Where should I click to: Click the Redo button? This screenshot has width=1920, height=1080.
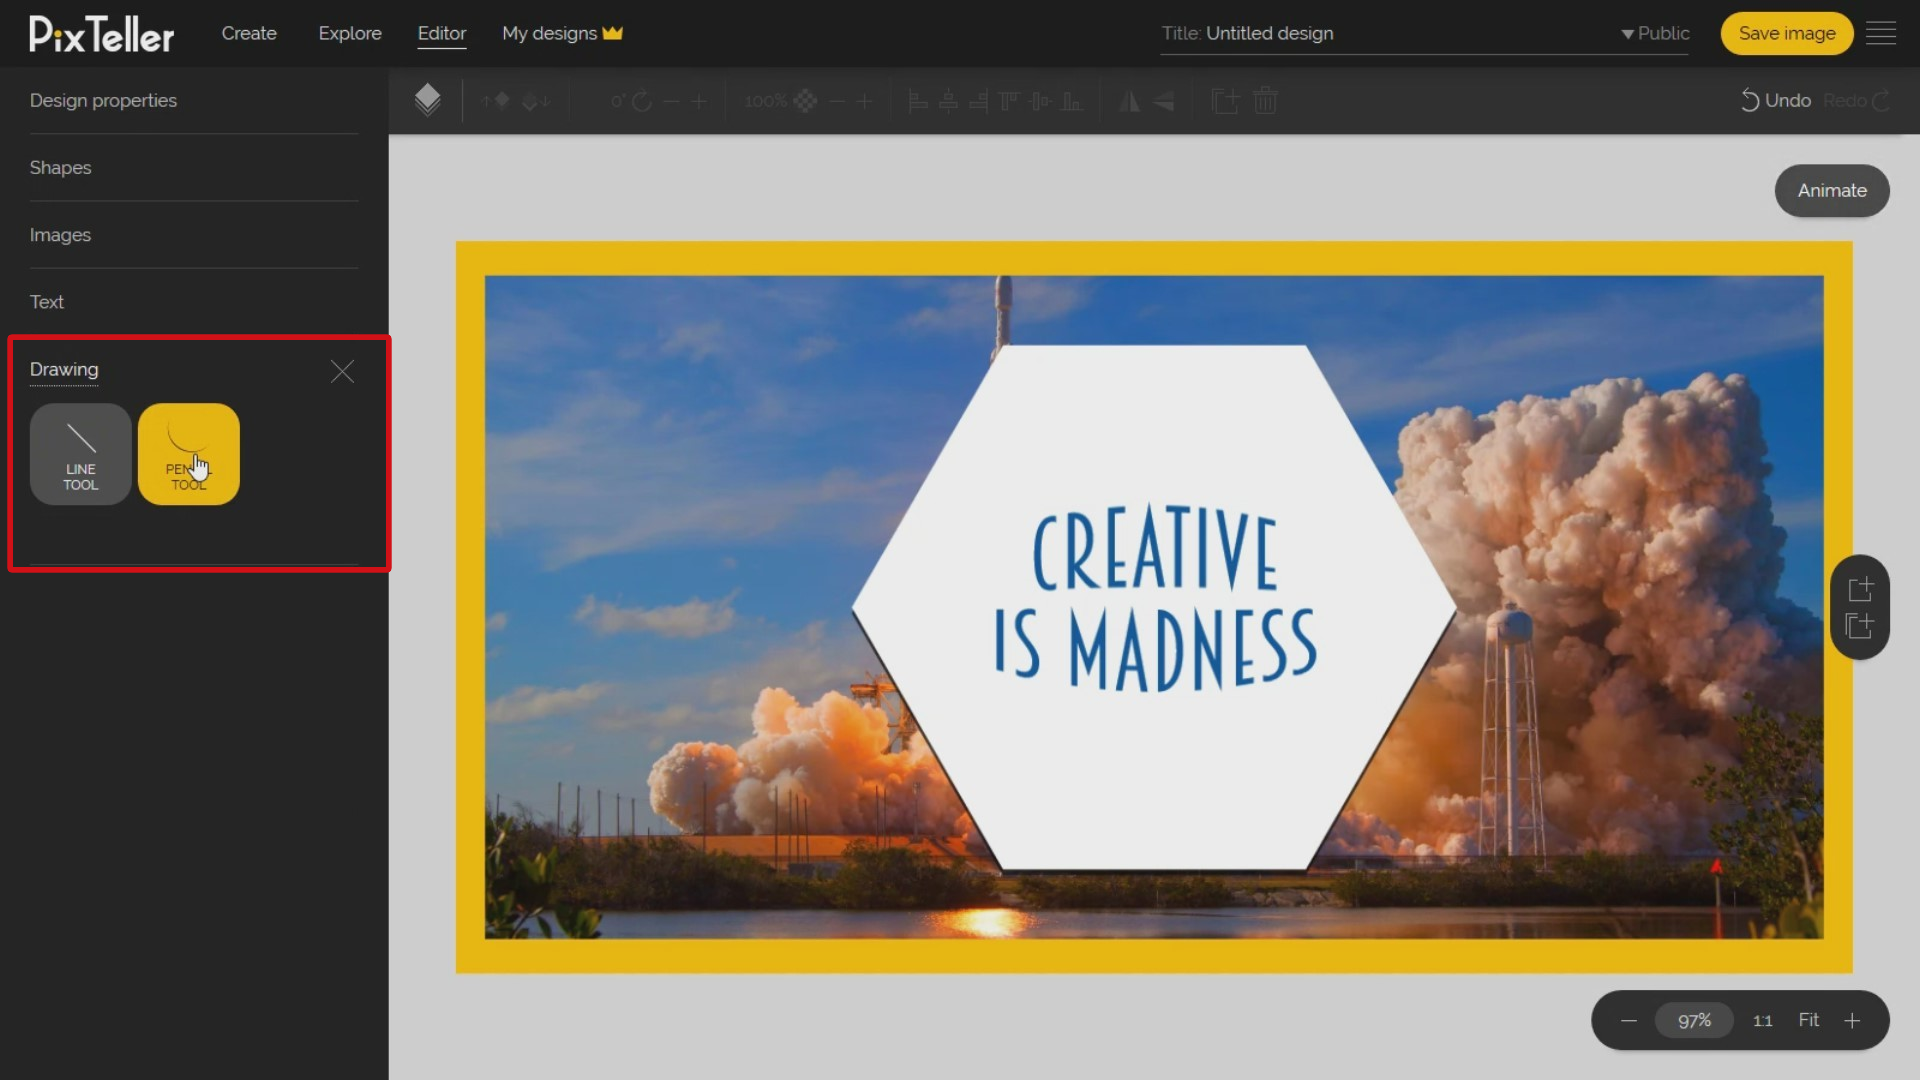pos(1856,101)
